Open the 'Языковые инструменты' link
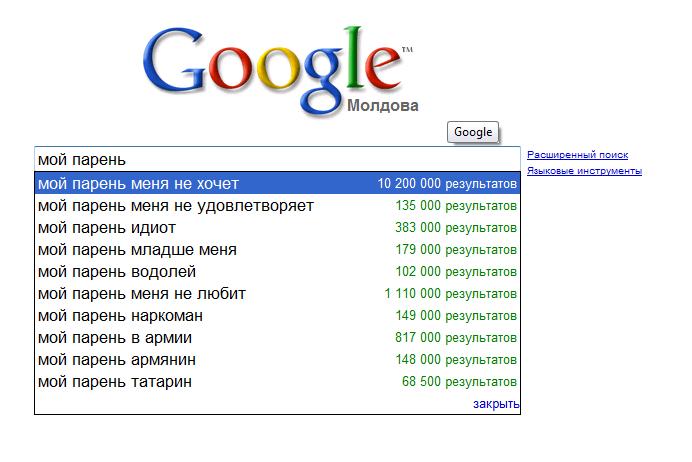The image size is (692, 462). tap(584, 171)
